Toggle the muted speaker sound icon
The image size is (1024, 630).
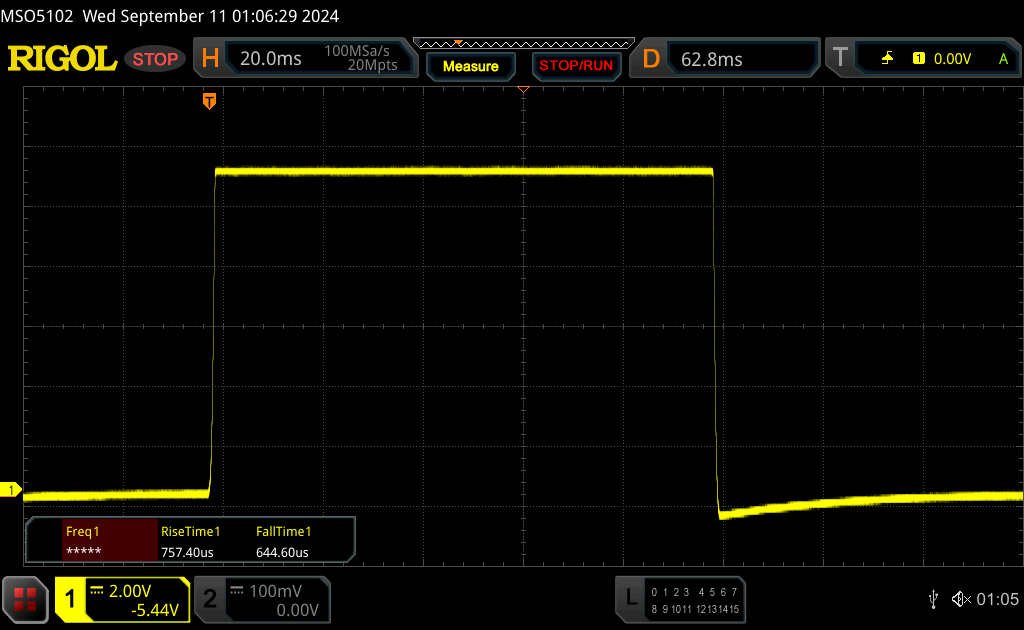[960, 599]
